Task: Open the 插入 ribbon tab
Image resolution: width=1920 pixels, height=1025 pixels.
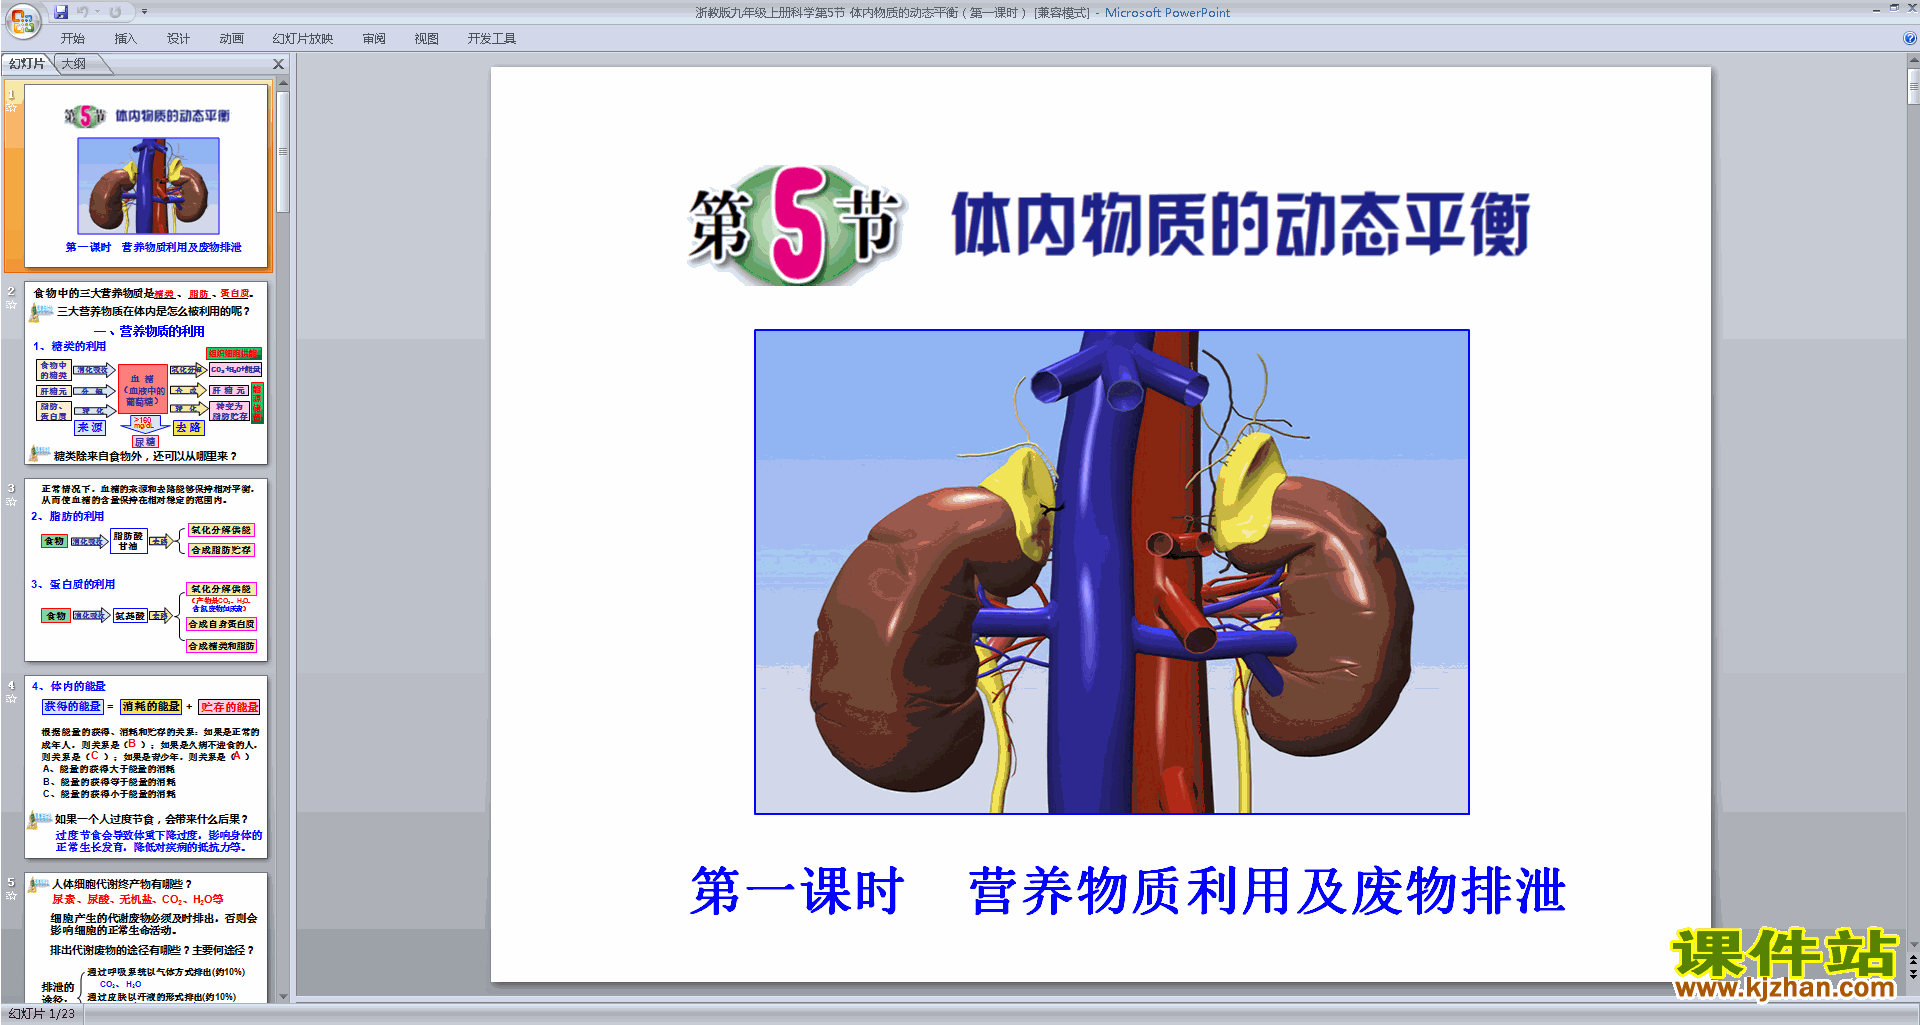Action: (x=125, y=38)
